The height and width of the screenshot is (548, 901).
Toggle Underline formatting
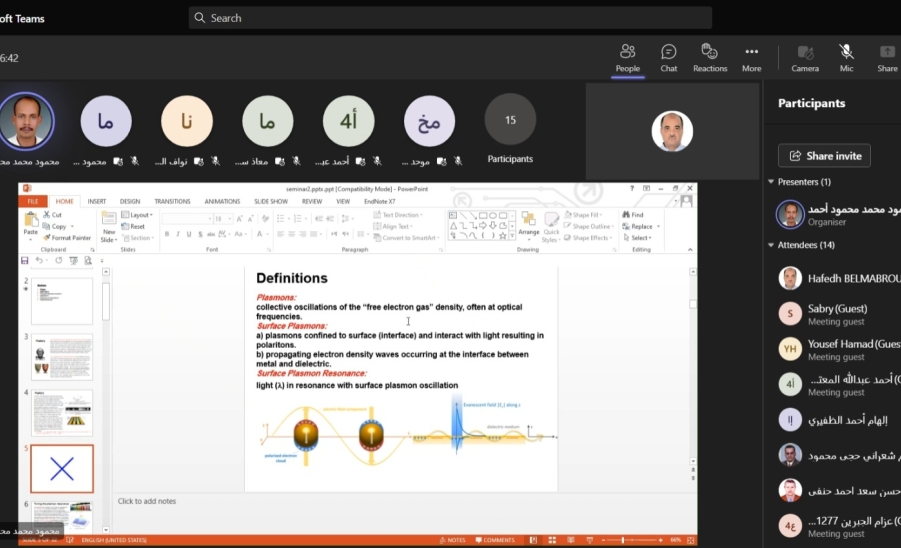[x=188, y=234]
